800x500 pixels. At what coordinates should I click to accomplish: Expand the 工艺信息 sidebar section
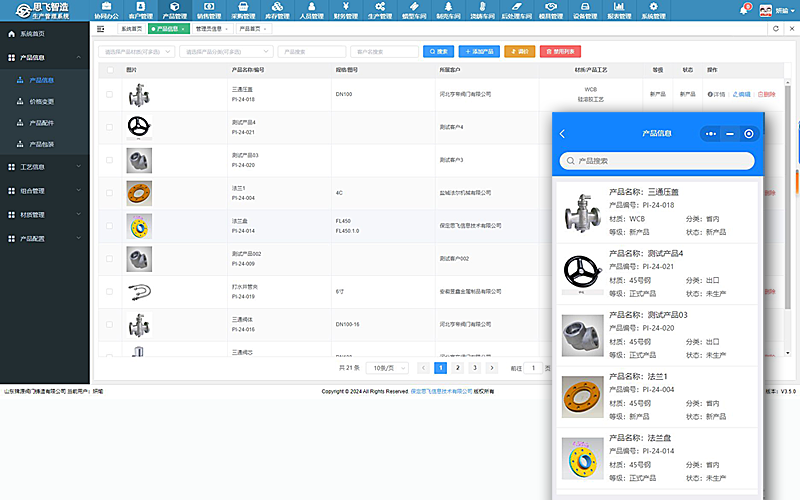click(x=45, y=167)
